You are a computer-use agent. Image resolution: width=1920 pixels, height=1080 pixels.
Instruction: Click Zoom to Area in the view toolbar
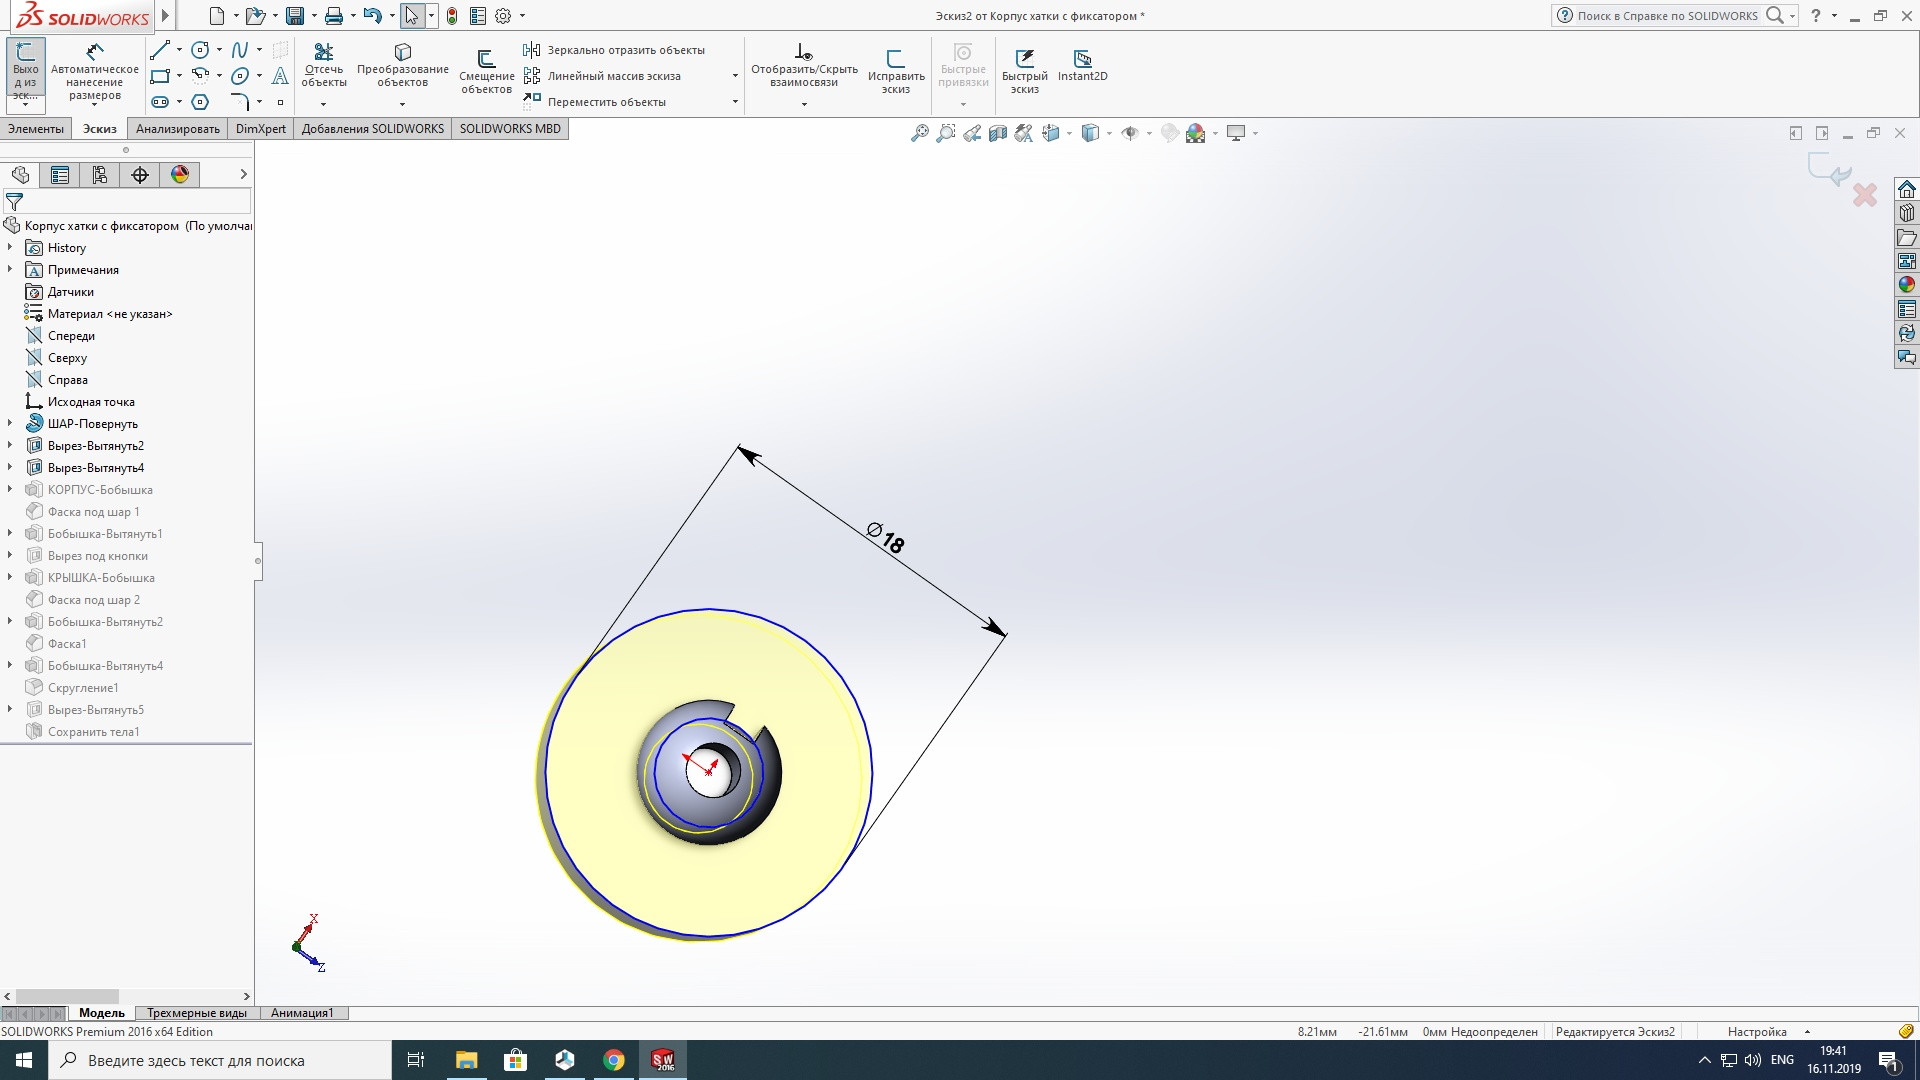[946, 133]
